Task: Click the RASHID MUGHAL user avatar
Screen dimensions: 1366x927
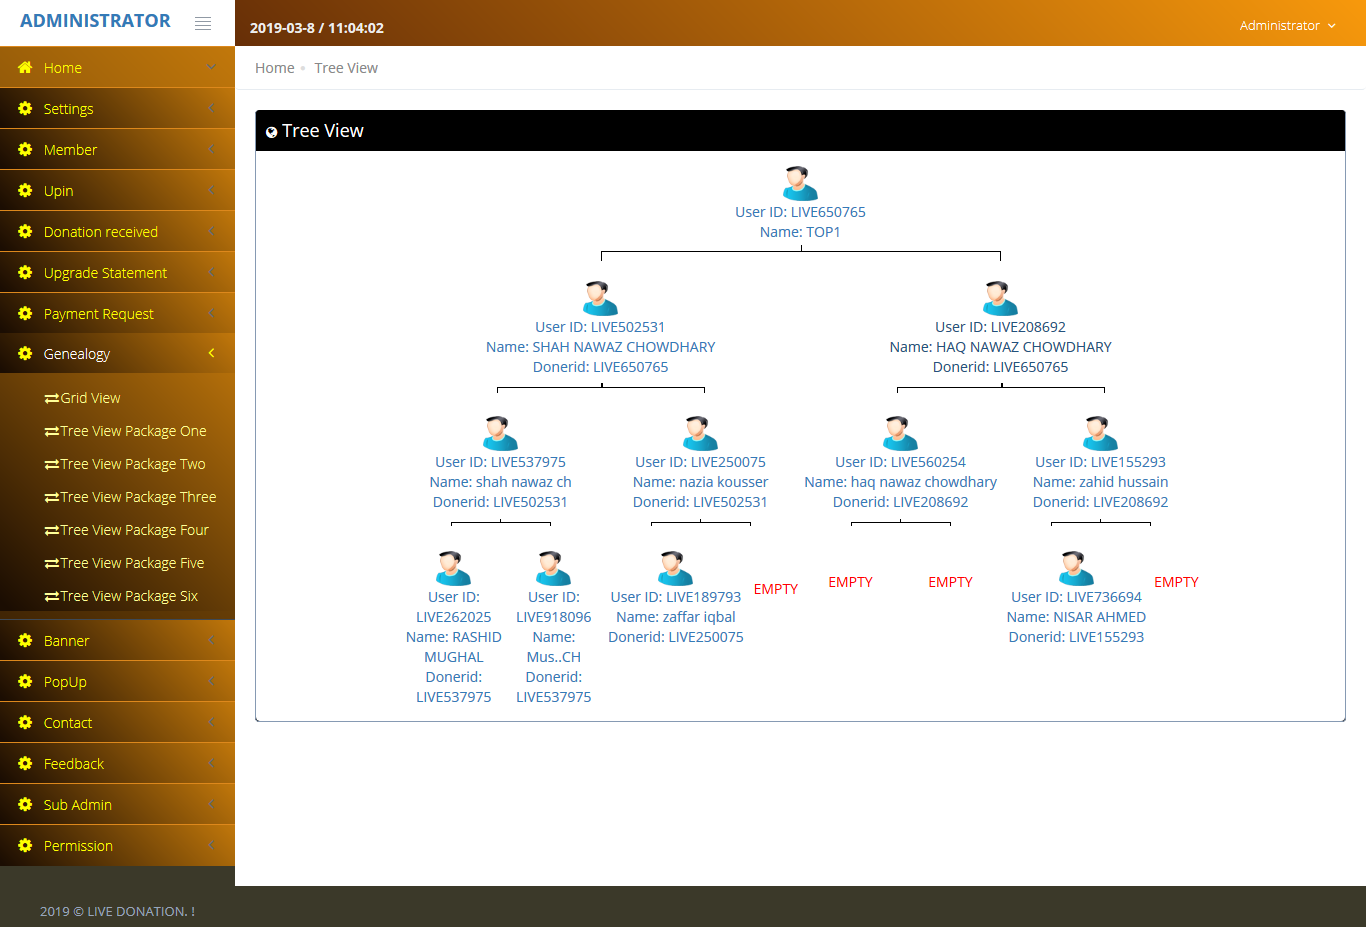Action: click(453, 568)
